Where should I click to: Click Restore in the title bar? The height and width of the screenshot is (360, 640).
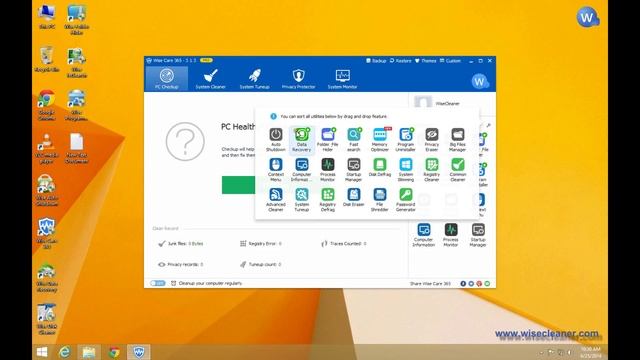coord(401,60)
